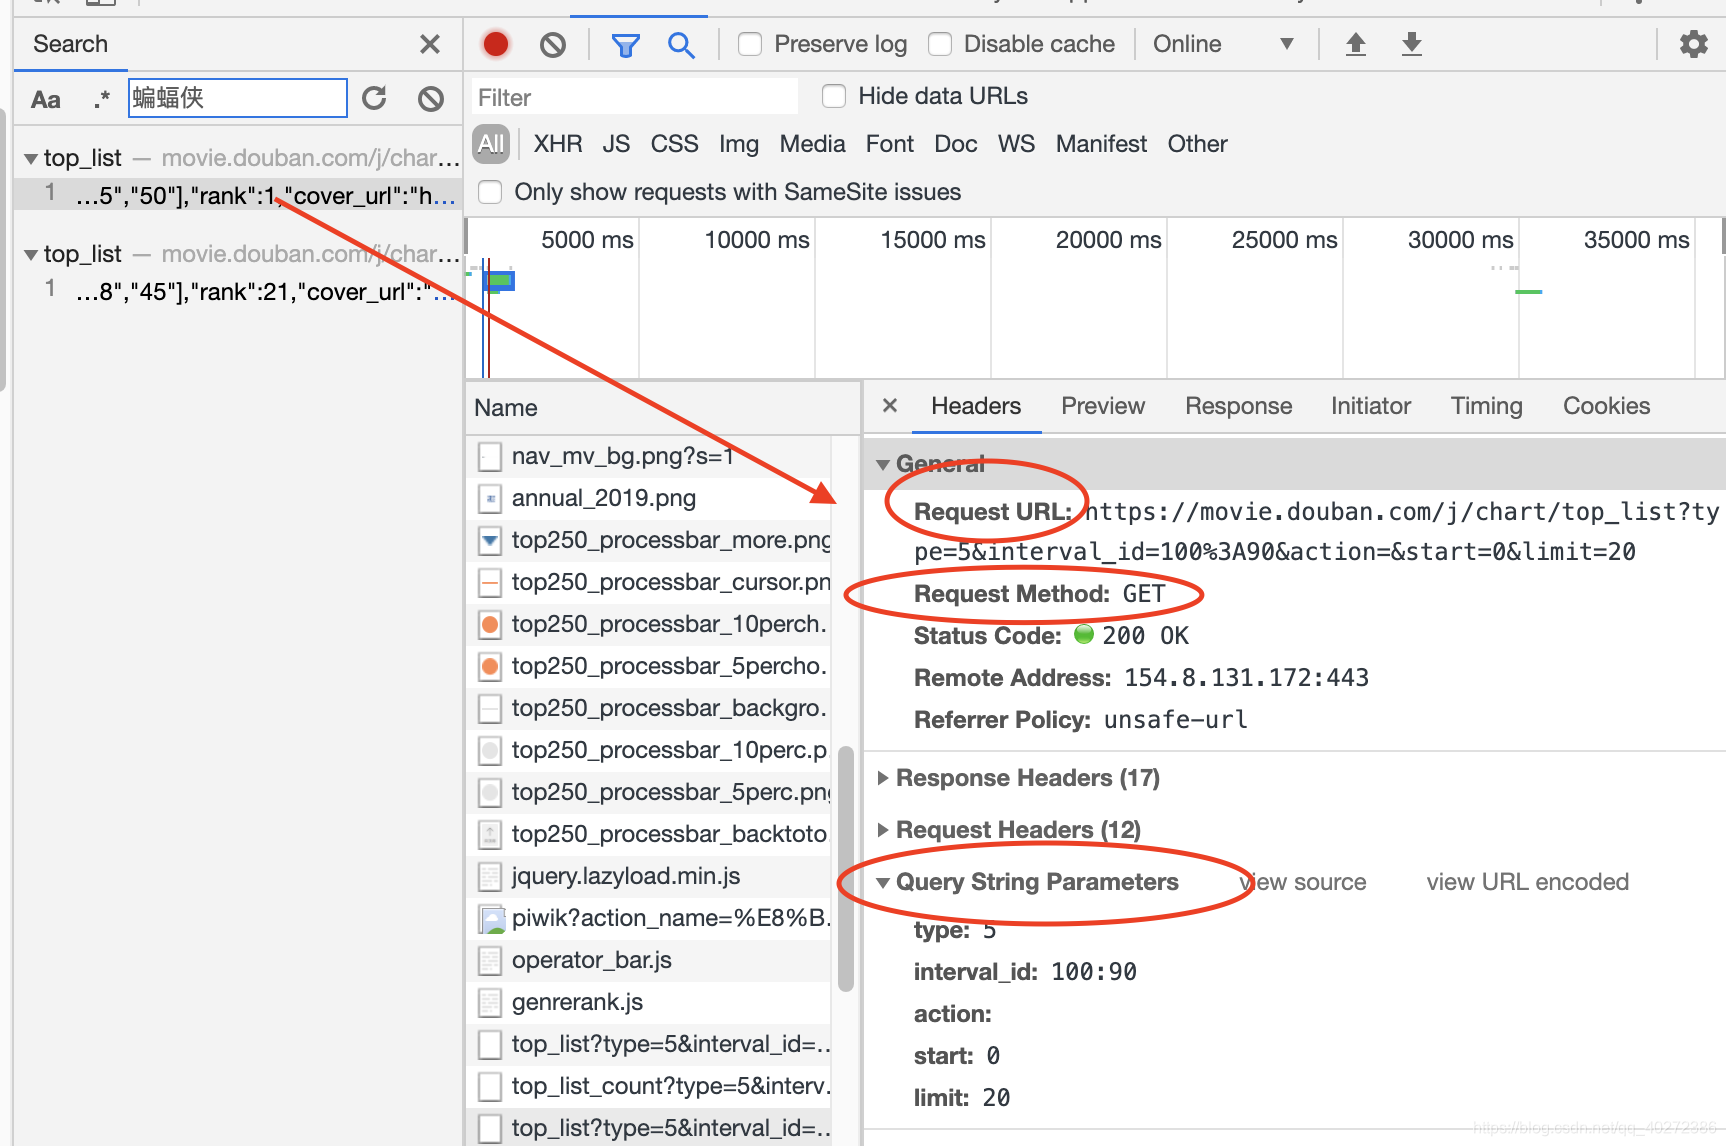The width and height of the screenshot is (1726, 1146).
Task: Filter requests by Img
Action: [x=739, y=144]
